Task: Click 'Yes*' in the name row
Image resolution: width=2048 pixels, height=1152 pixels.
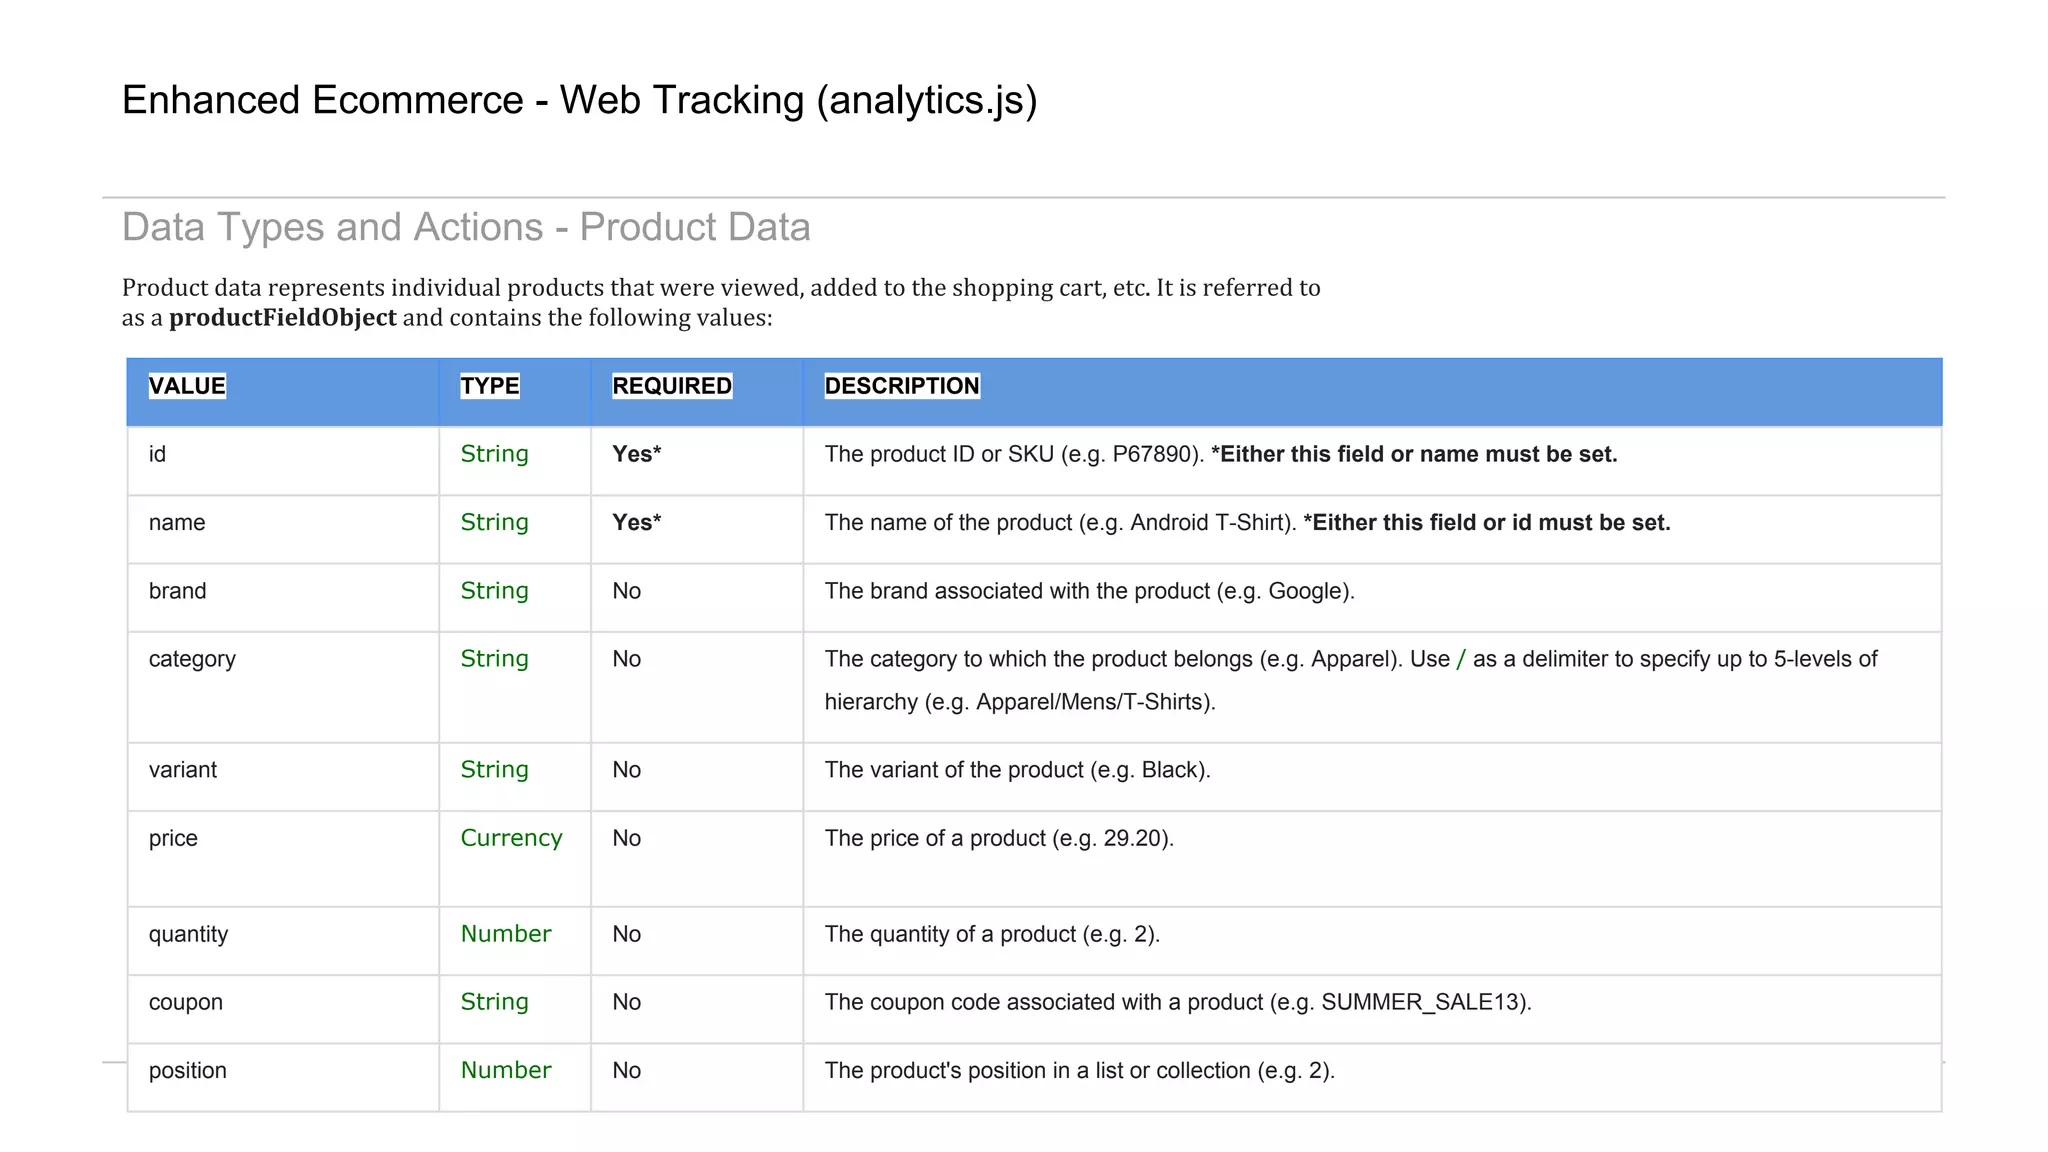Action: click(637, 522)
